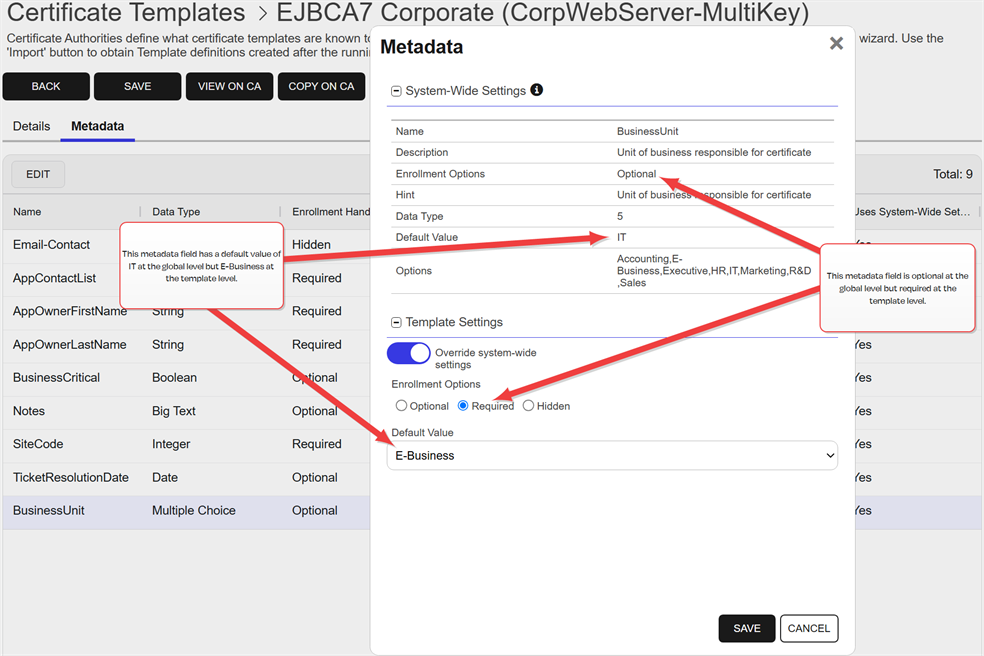984x656 pixels.
Task: Click the EDIT button above grid
Action: [38, 174]
